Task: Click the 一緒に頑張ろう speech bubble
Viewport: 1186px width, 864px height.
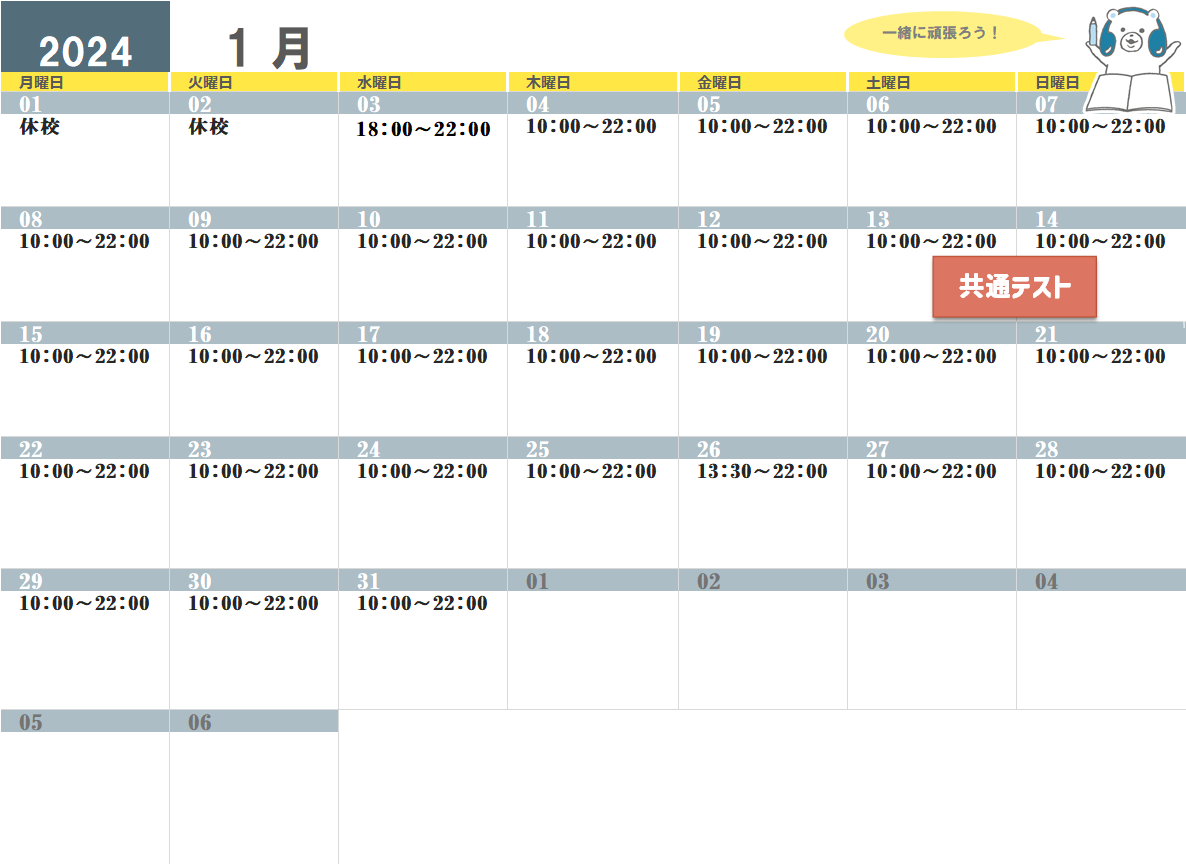Action: pos(940,34)
